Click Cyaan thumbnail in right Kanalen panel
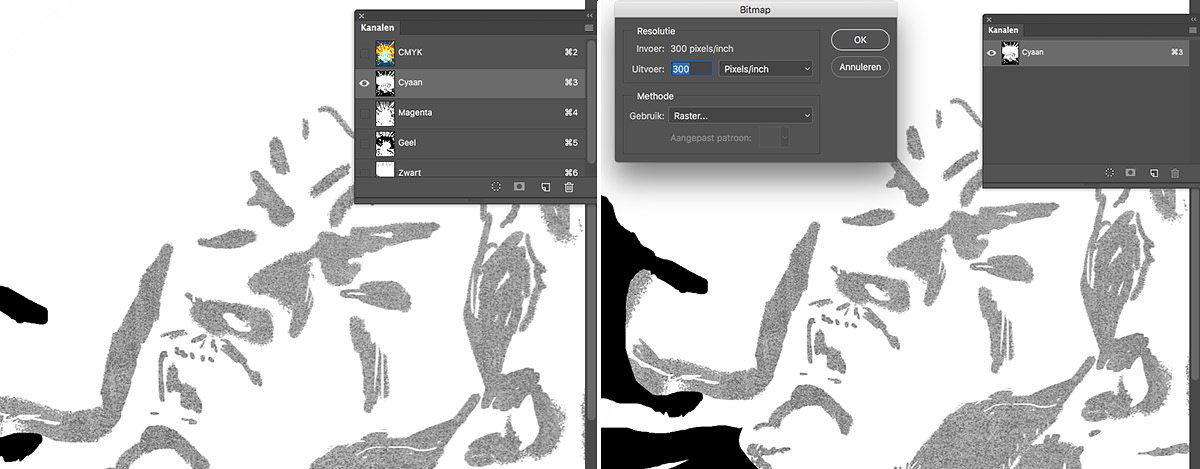 [1011, 52]
